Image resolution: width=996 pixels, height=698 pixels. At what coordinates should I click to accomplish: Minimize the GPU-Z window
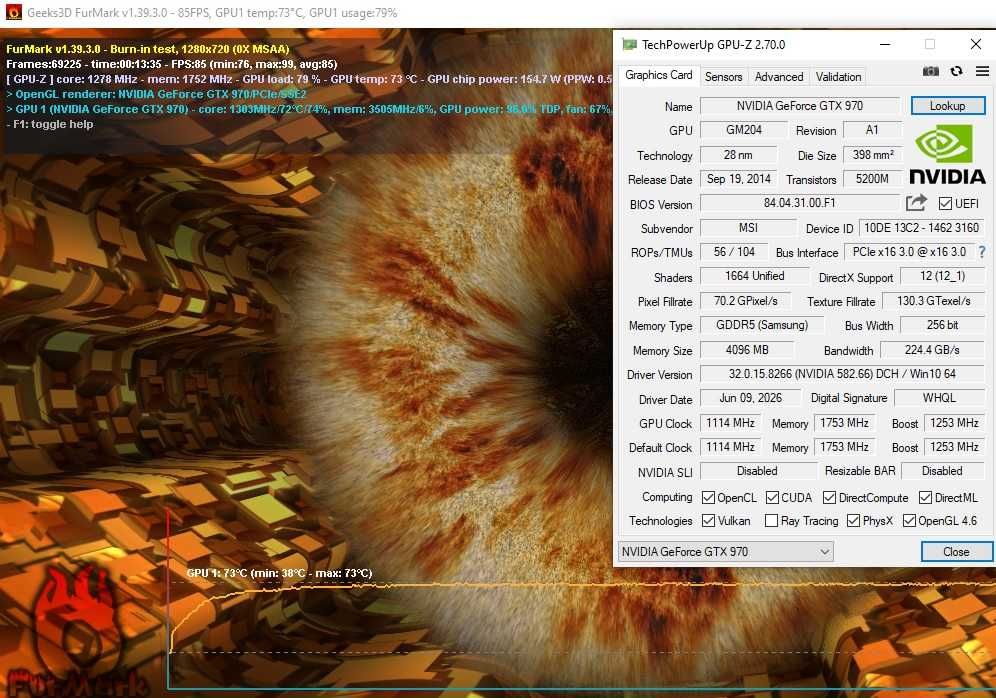[x=885, y=44]
